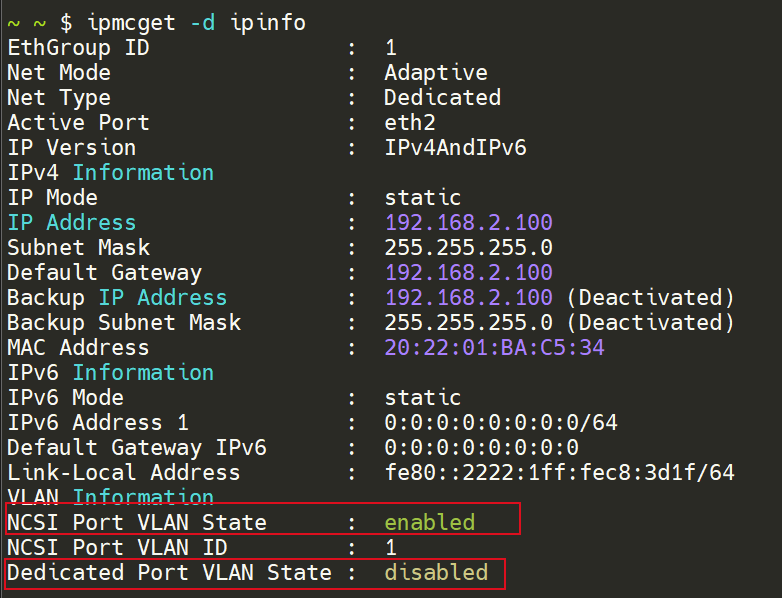Select the Active Port value eth2
Image resolution: width=782 pixels, height=598 pixels.
pos(409,122)
